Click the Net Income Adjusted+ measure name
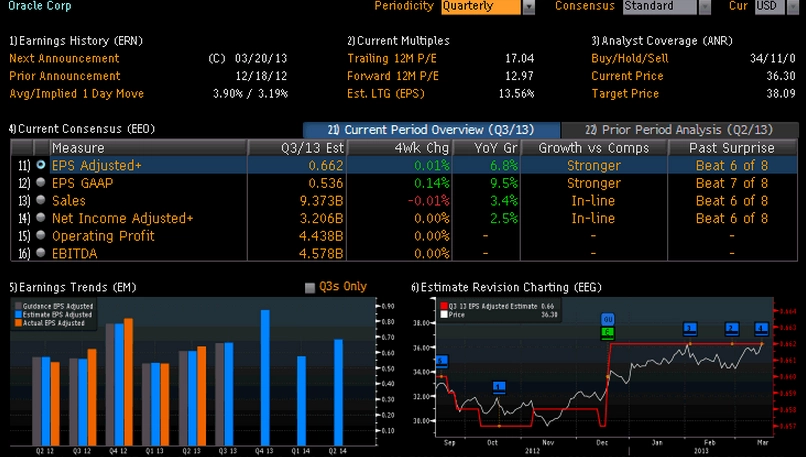 122,218
